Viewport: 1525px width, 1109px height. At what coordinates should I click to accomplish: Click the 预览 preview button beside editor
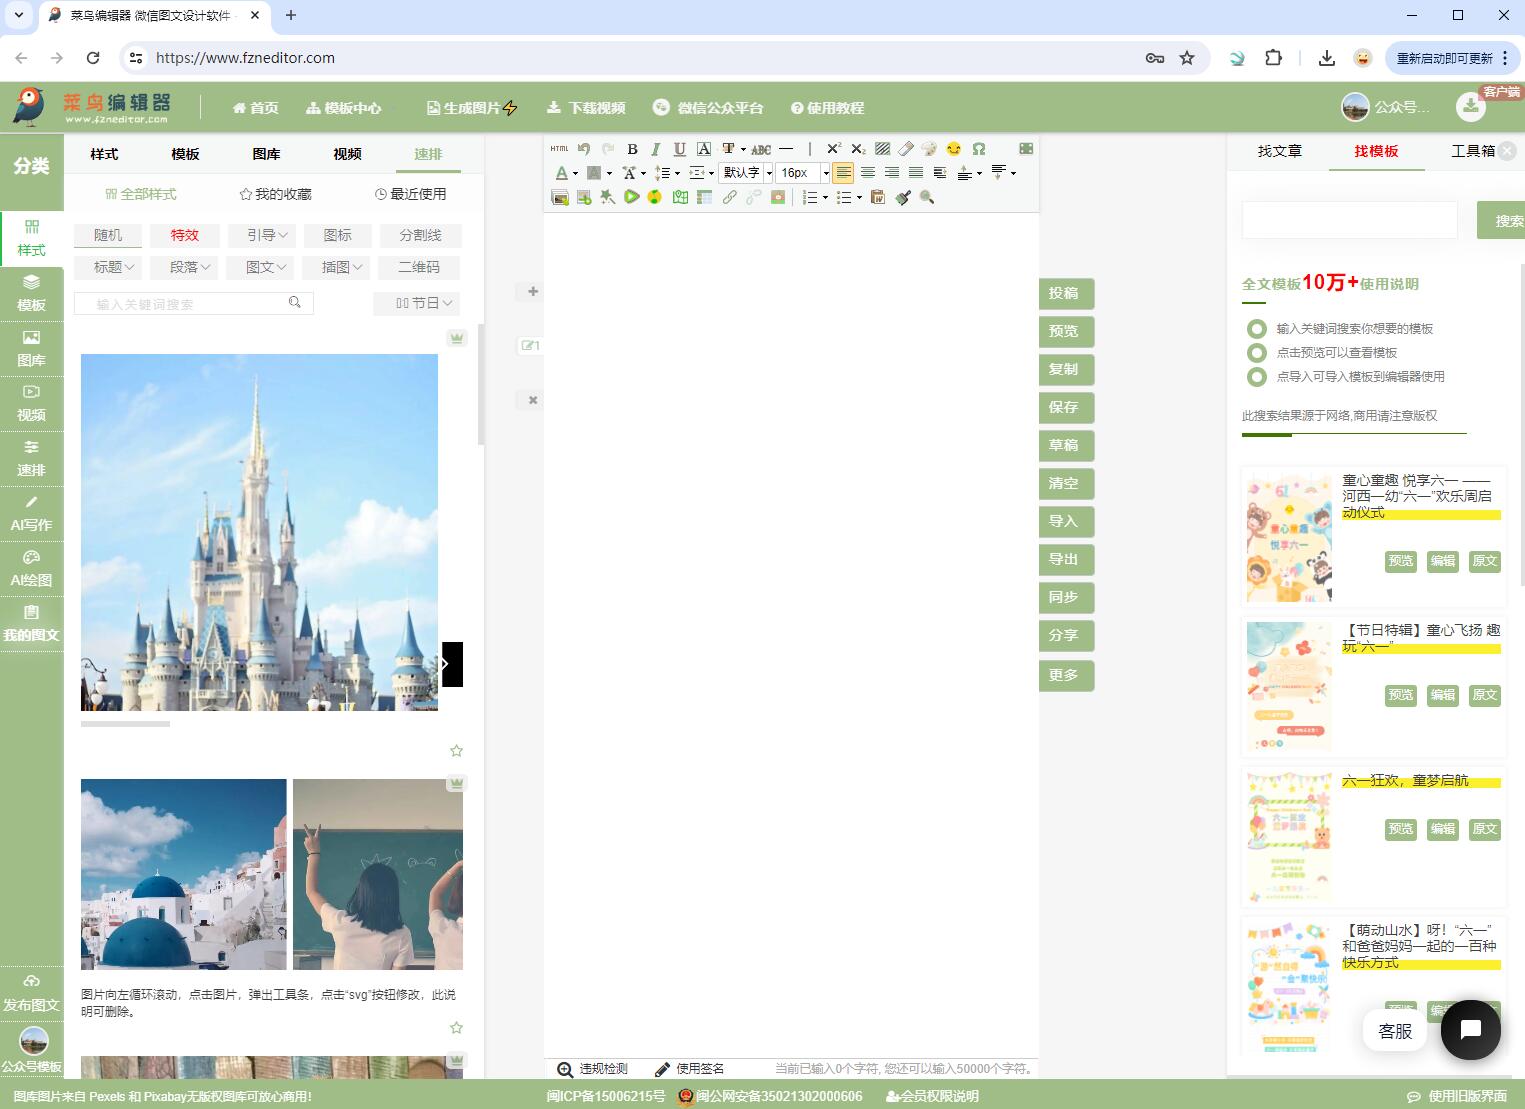click(x=1064, y=331)
